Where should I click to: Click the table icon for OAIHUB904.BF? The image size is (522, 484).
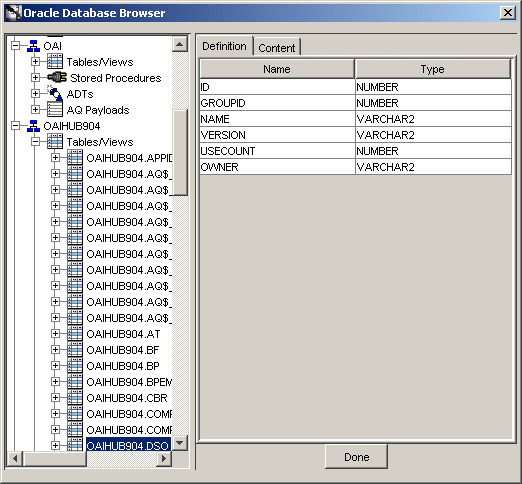click(x=75, y=349)
